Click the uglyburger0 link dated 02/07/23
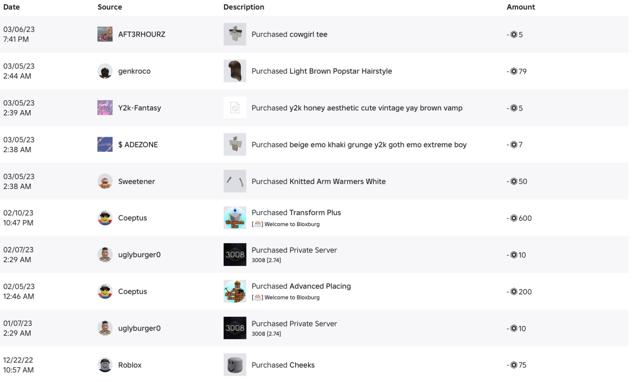Image resolution: width=640 pixels, height=382 pixels. [x=139, y=255]
